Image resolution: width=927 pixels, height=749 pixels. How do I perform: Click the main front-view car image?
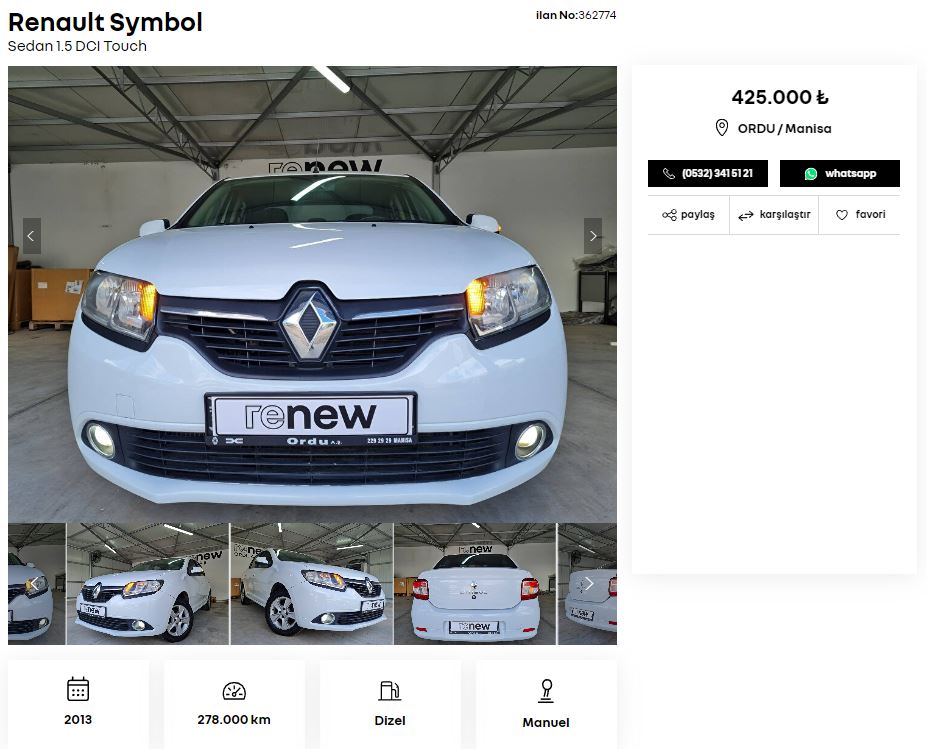coord(312,330)
